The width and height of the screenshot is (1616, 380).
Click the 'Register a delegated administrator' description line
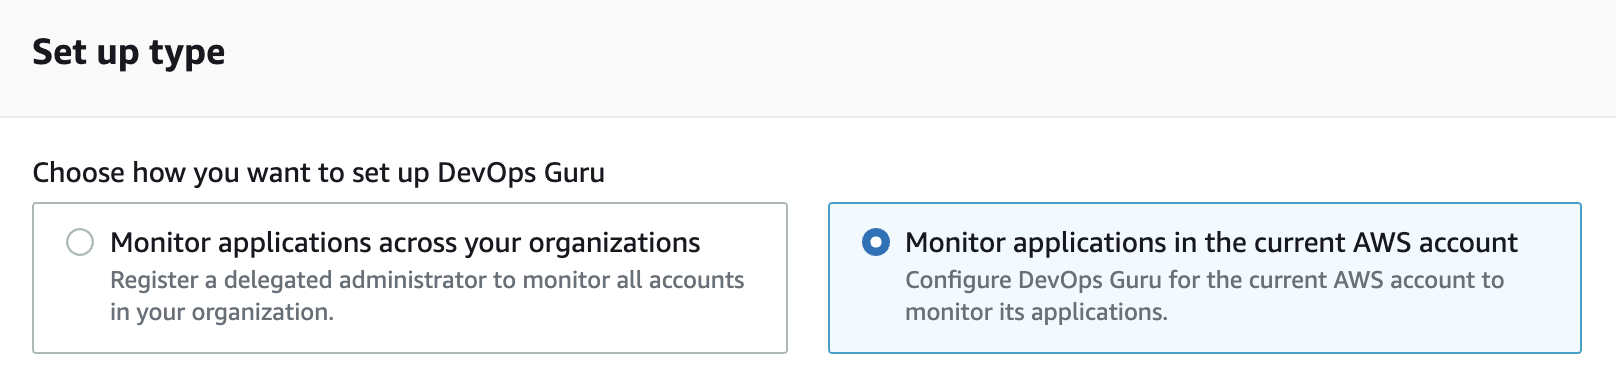click(427, 280)
